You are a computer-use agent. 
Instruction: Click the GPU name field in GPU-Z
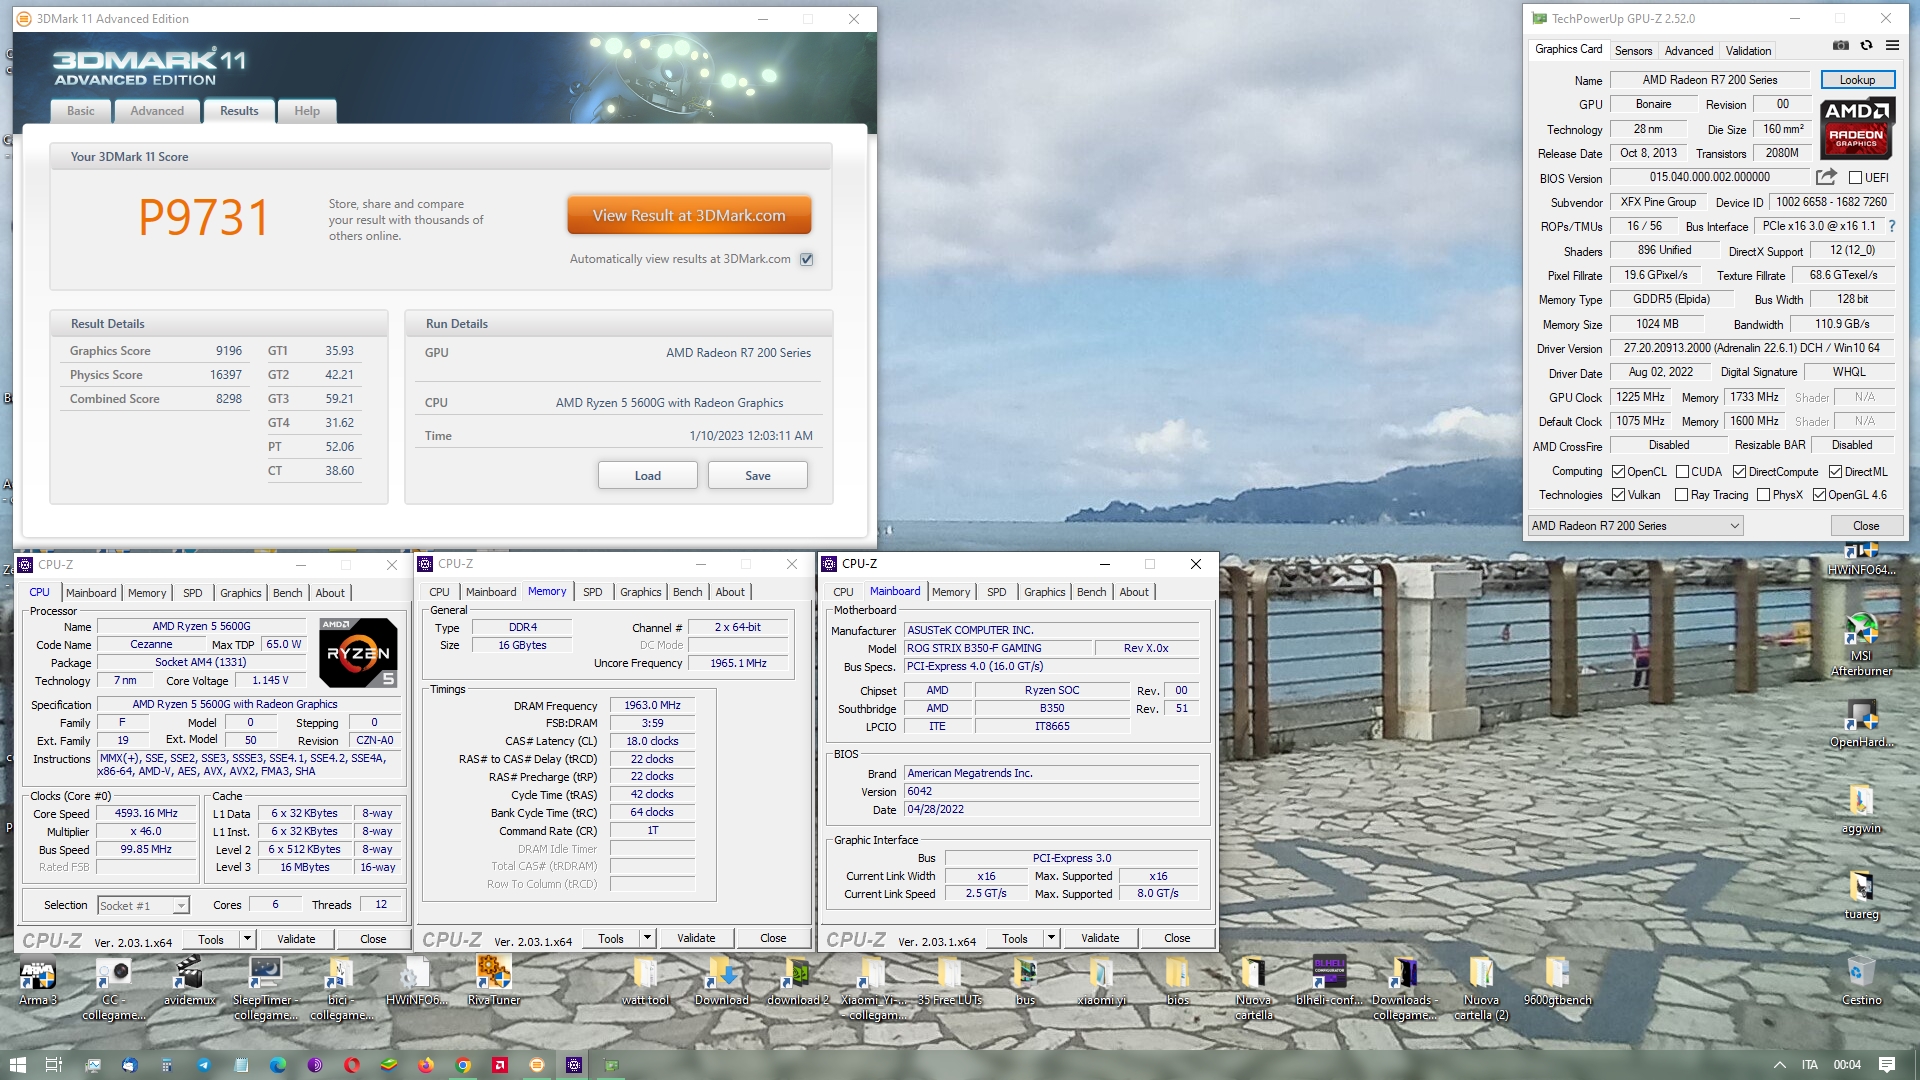[1709, 80]
